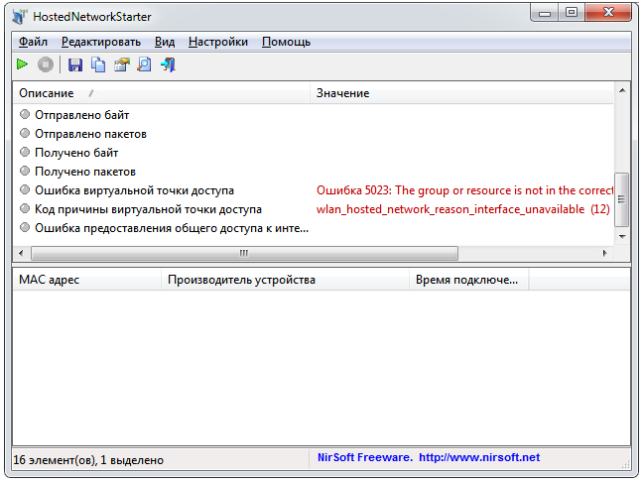
Task: Click the gray stop hosted network icon
Action: pos(46,65)
